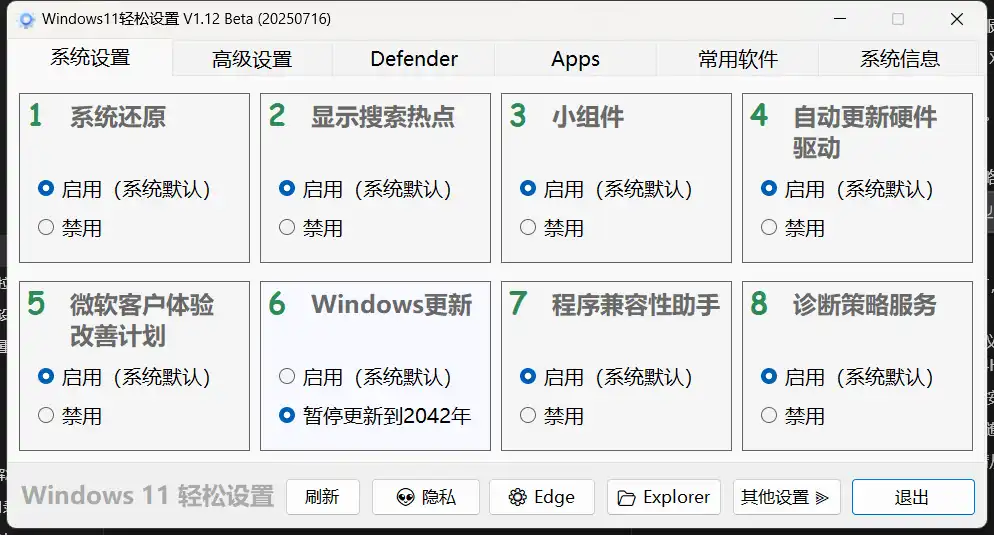Image resolution: width=994 pixels, height=535 pixels.
Task: Click the 显示搜索热点 heading text
Action: 383,117
